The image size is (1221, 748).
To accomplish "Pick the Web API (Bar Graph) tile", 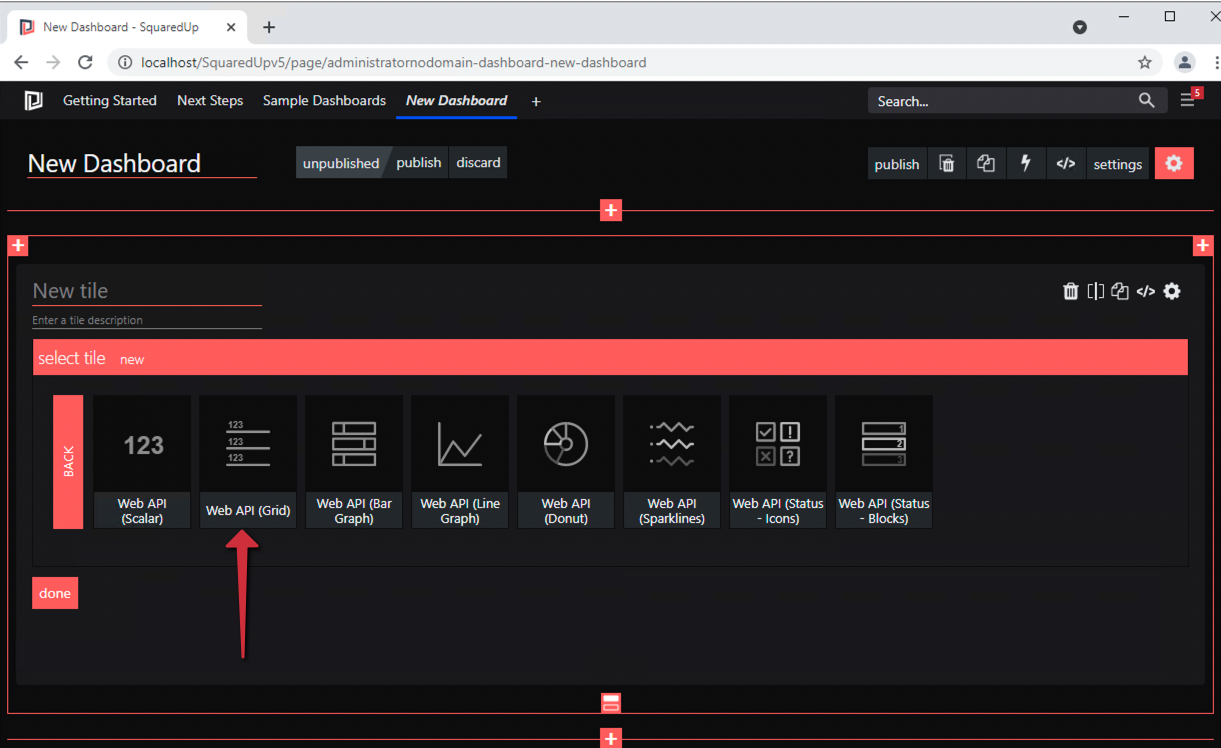I will [354, 461].
